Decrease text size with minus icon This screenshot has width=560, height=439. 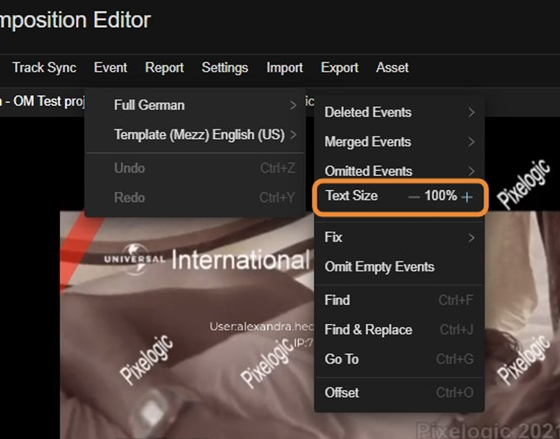(414, 197)
